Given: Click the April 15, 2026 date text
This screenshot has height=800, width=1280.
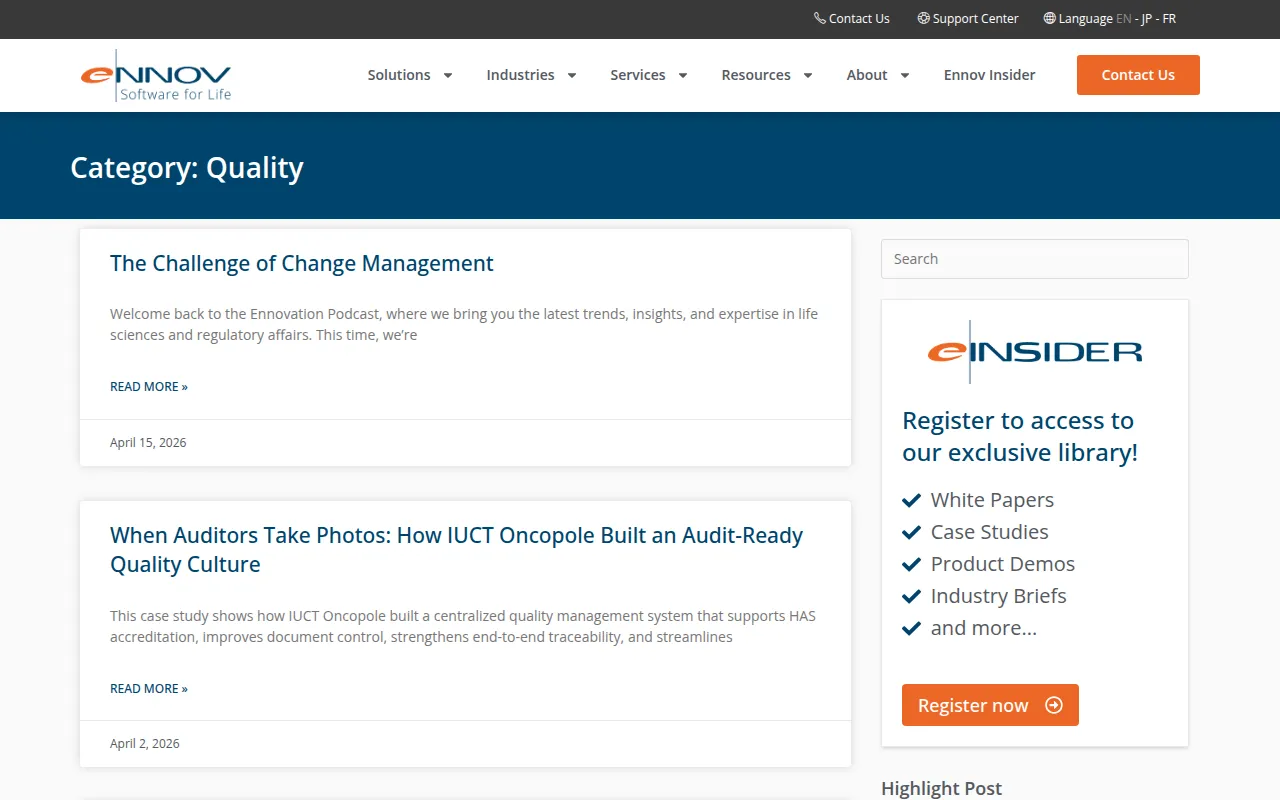Looking at the screenshot, I should [x=148, y=442].
